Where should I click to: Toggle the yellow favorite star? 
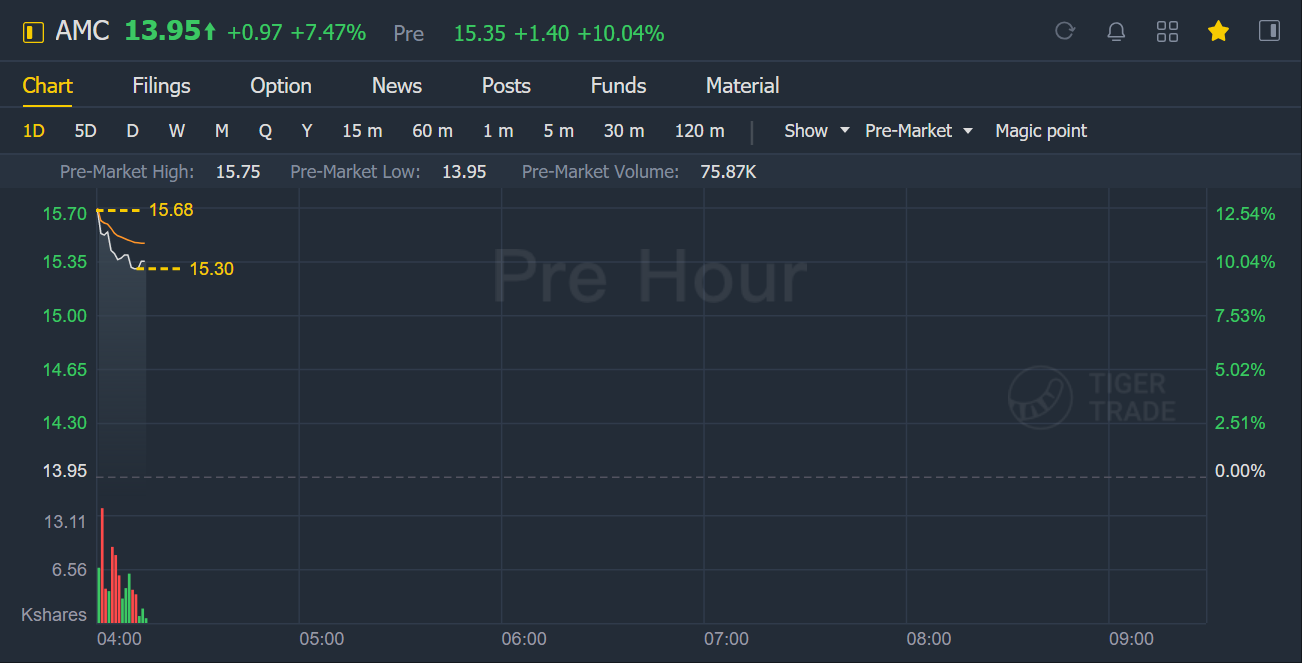1218,32
